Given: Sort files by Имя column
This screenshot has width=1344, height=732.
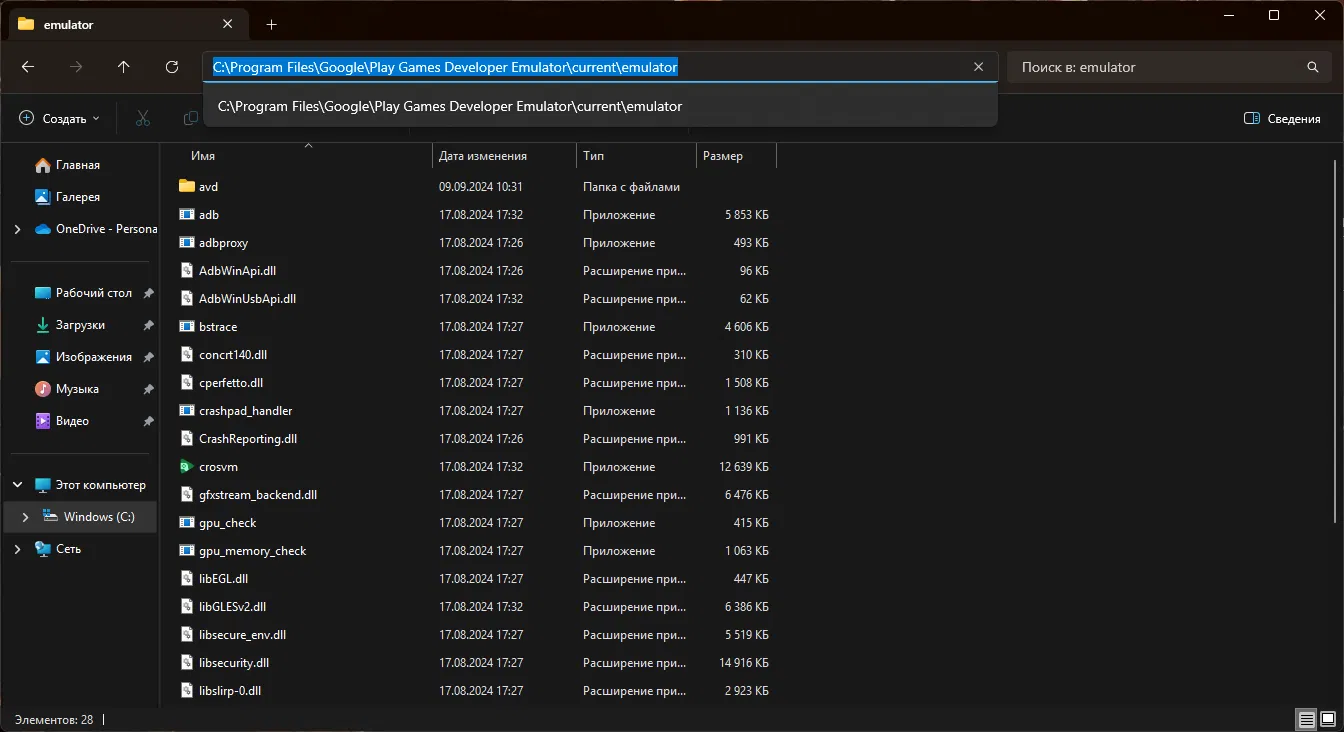Looking at the screenshot, I should coord(203,156).
